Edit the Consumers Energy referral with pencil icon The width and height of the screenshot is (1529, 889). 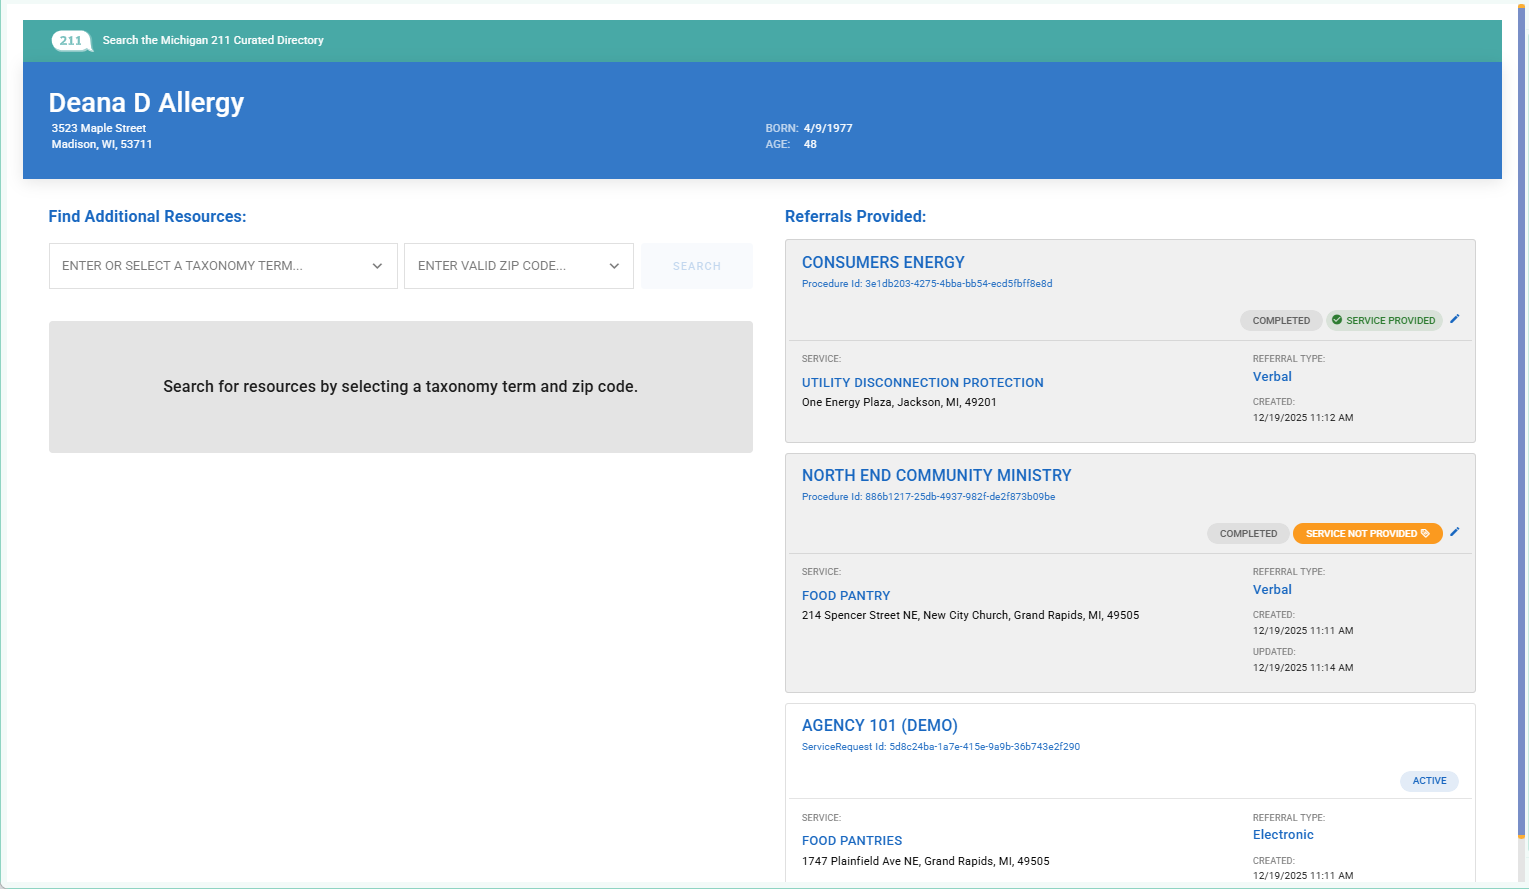(1455, 319)
